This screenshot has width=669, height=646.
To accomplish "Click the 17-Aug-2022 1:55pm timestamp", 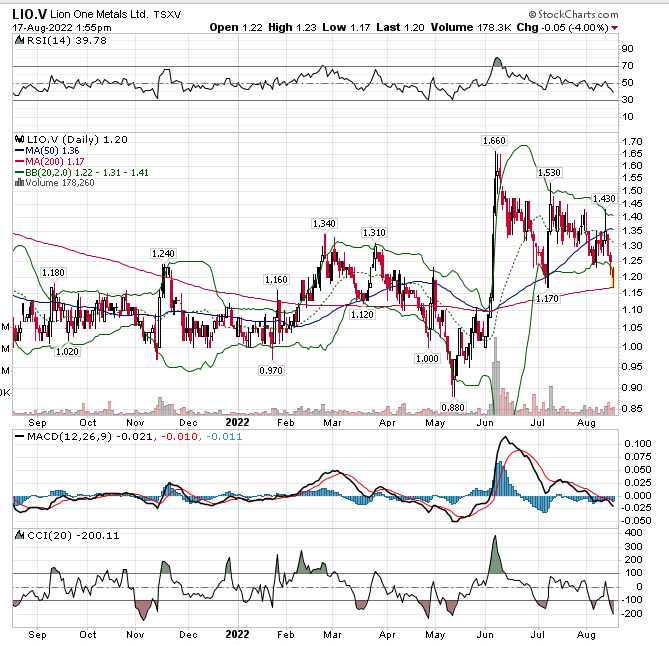I will point(62,28).
